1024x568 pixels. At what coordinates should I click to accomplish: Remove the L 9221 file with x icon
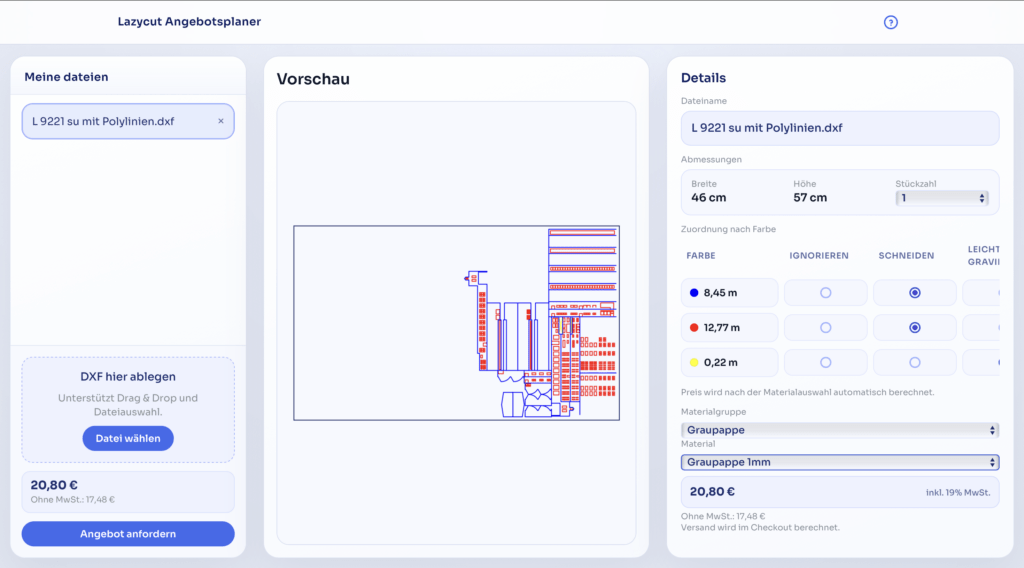click(x=221, y=121)
